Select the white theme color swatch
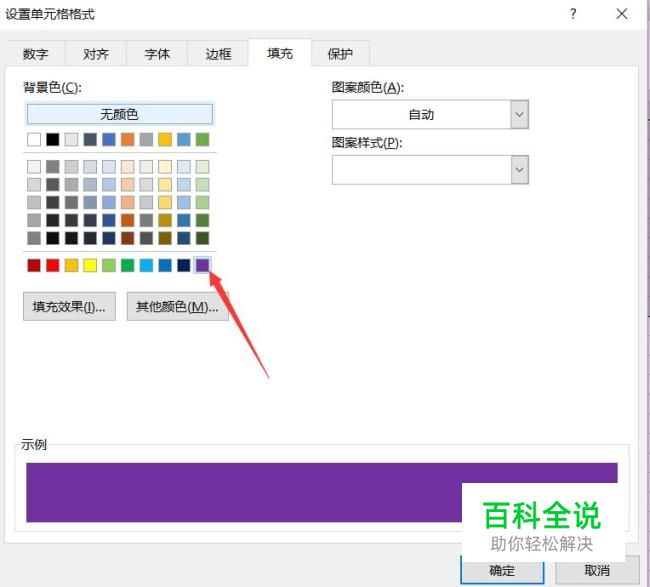650x587 pixels. click(34, 140)
